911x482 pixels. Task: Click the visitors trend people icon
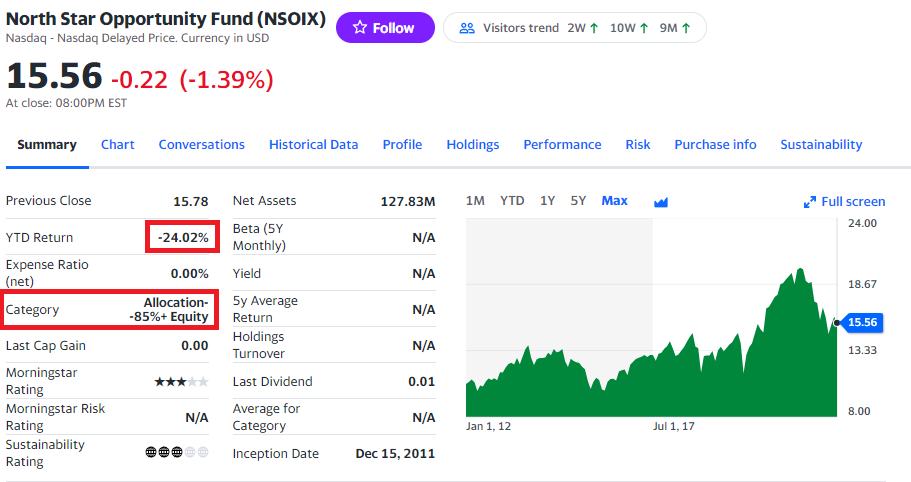pos(467,28)
